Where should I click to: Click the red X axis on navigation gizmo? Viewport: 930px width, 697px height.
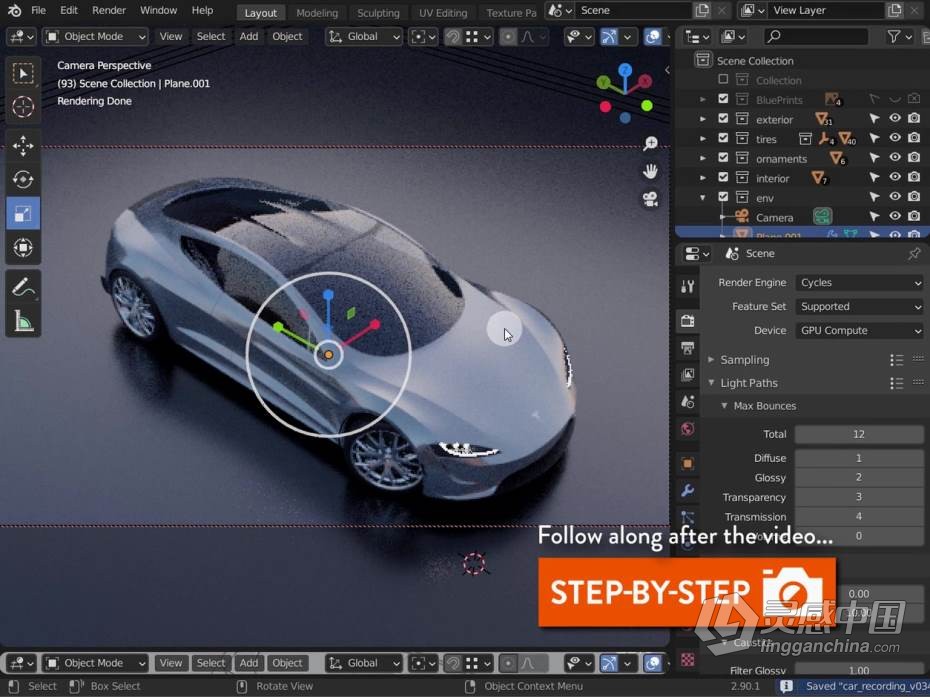click(x=645, y=81)
